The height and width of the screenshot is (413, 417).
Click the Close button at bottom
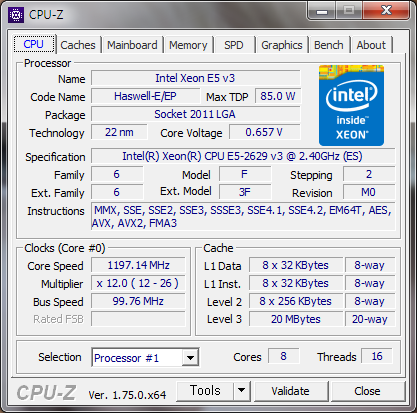coord(367,391)
